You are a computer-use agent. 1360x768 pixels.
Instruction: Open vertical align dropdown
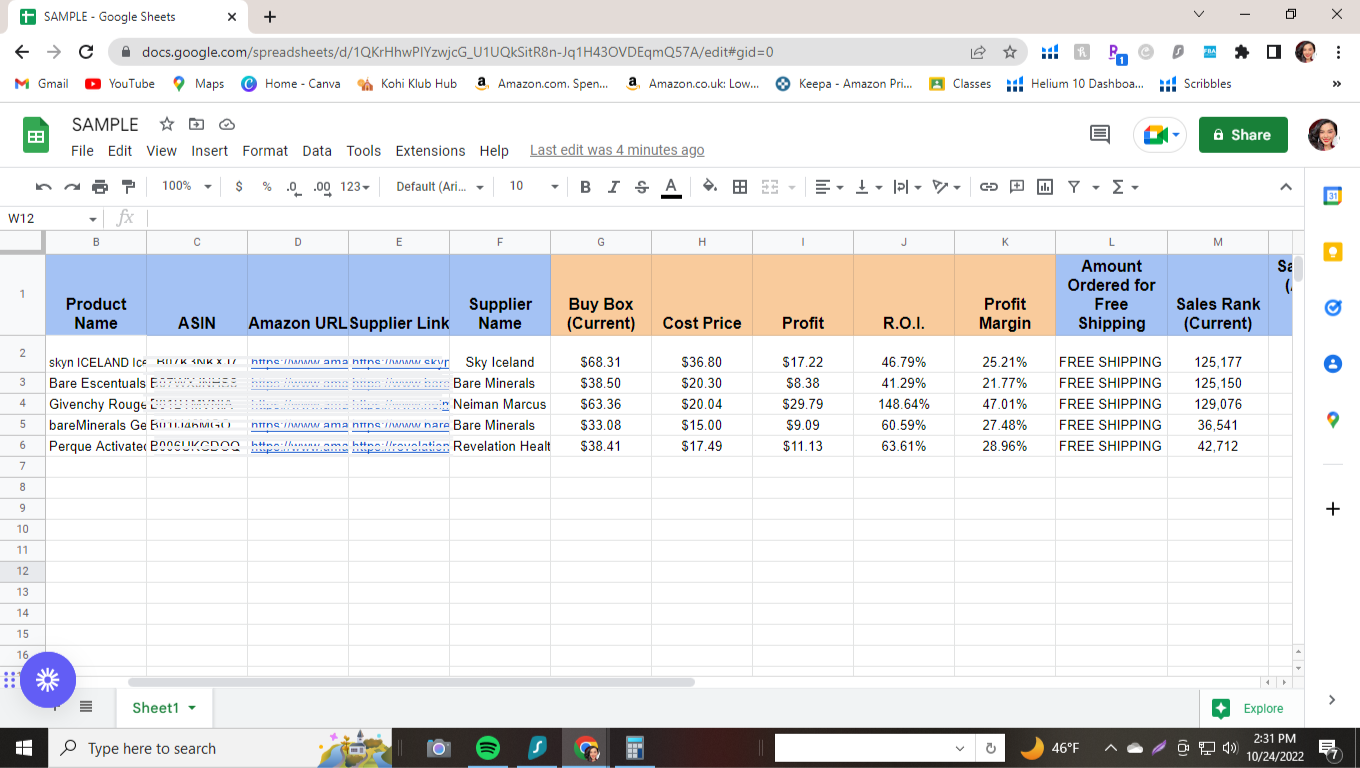coord(868,187)
